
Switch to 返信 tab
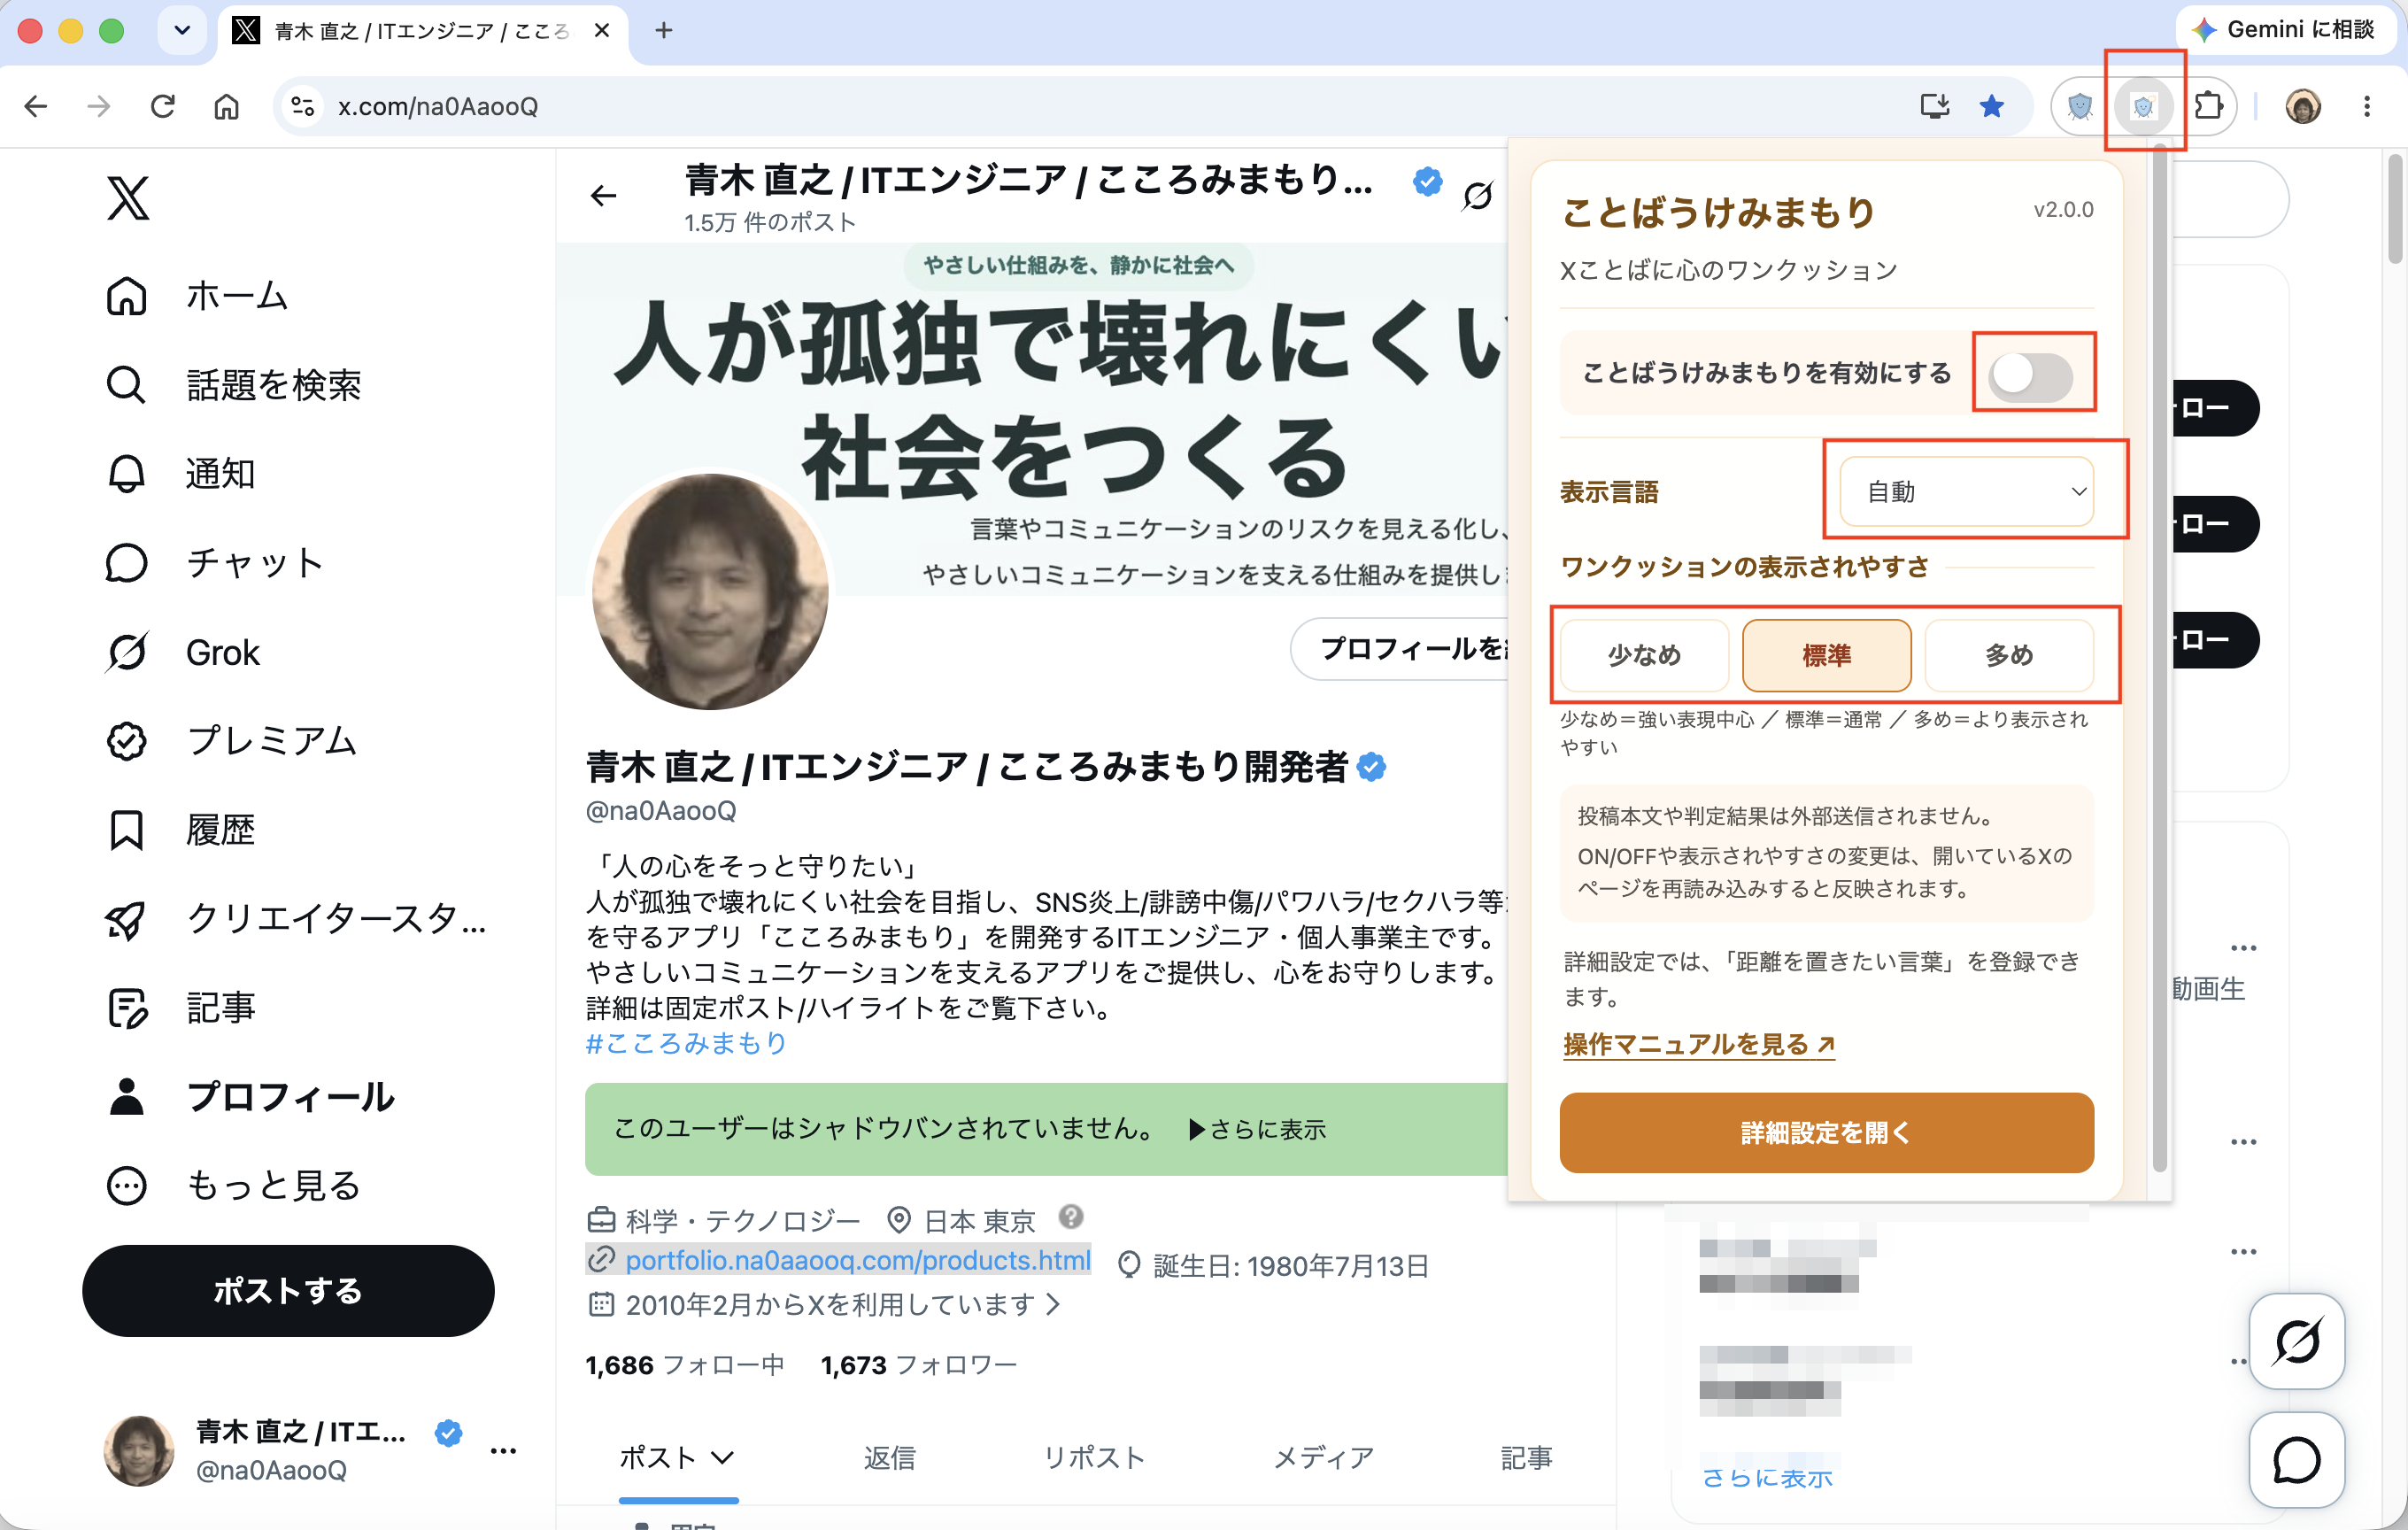[x=889, y=1458]
